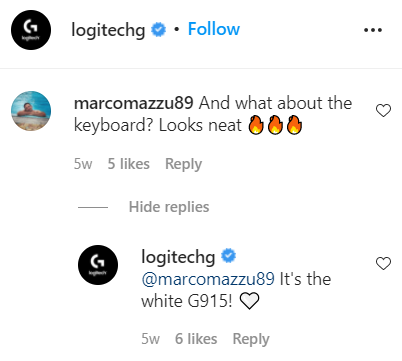Image resolution: width=402 pixels, height=361 pixels.
Task: Reply to marcomazzu89's comment
Action: (x=184, y=164)
